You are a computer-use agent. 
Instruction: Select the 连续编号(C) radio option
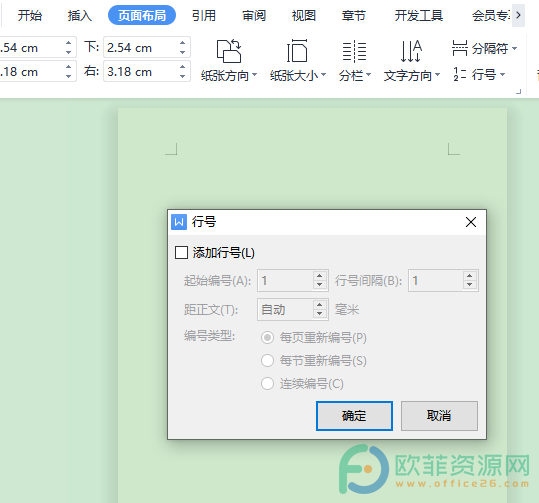coord(267,384)
